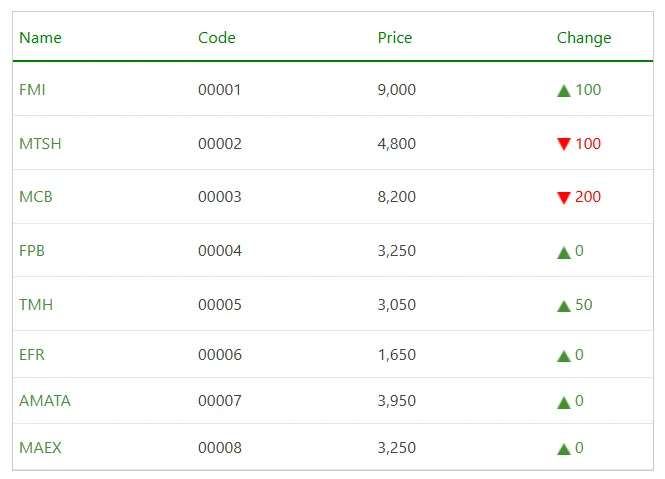This screenshot has height=479, width=665.
Task: Open the MTSH stock link
Action: (x=40, y=144)
